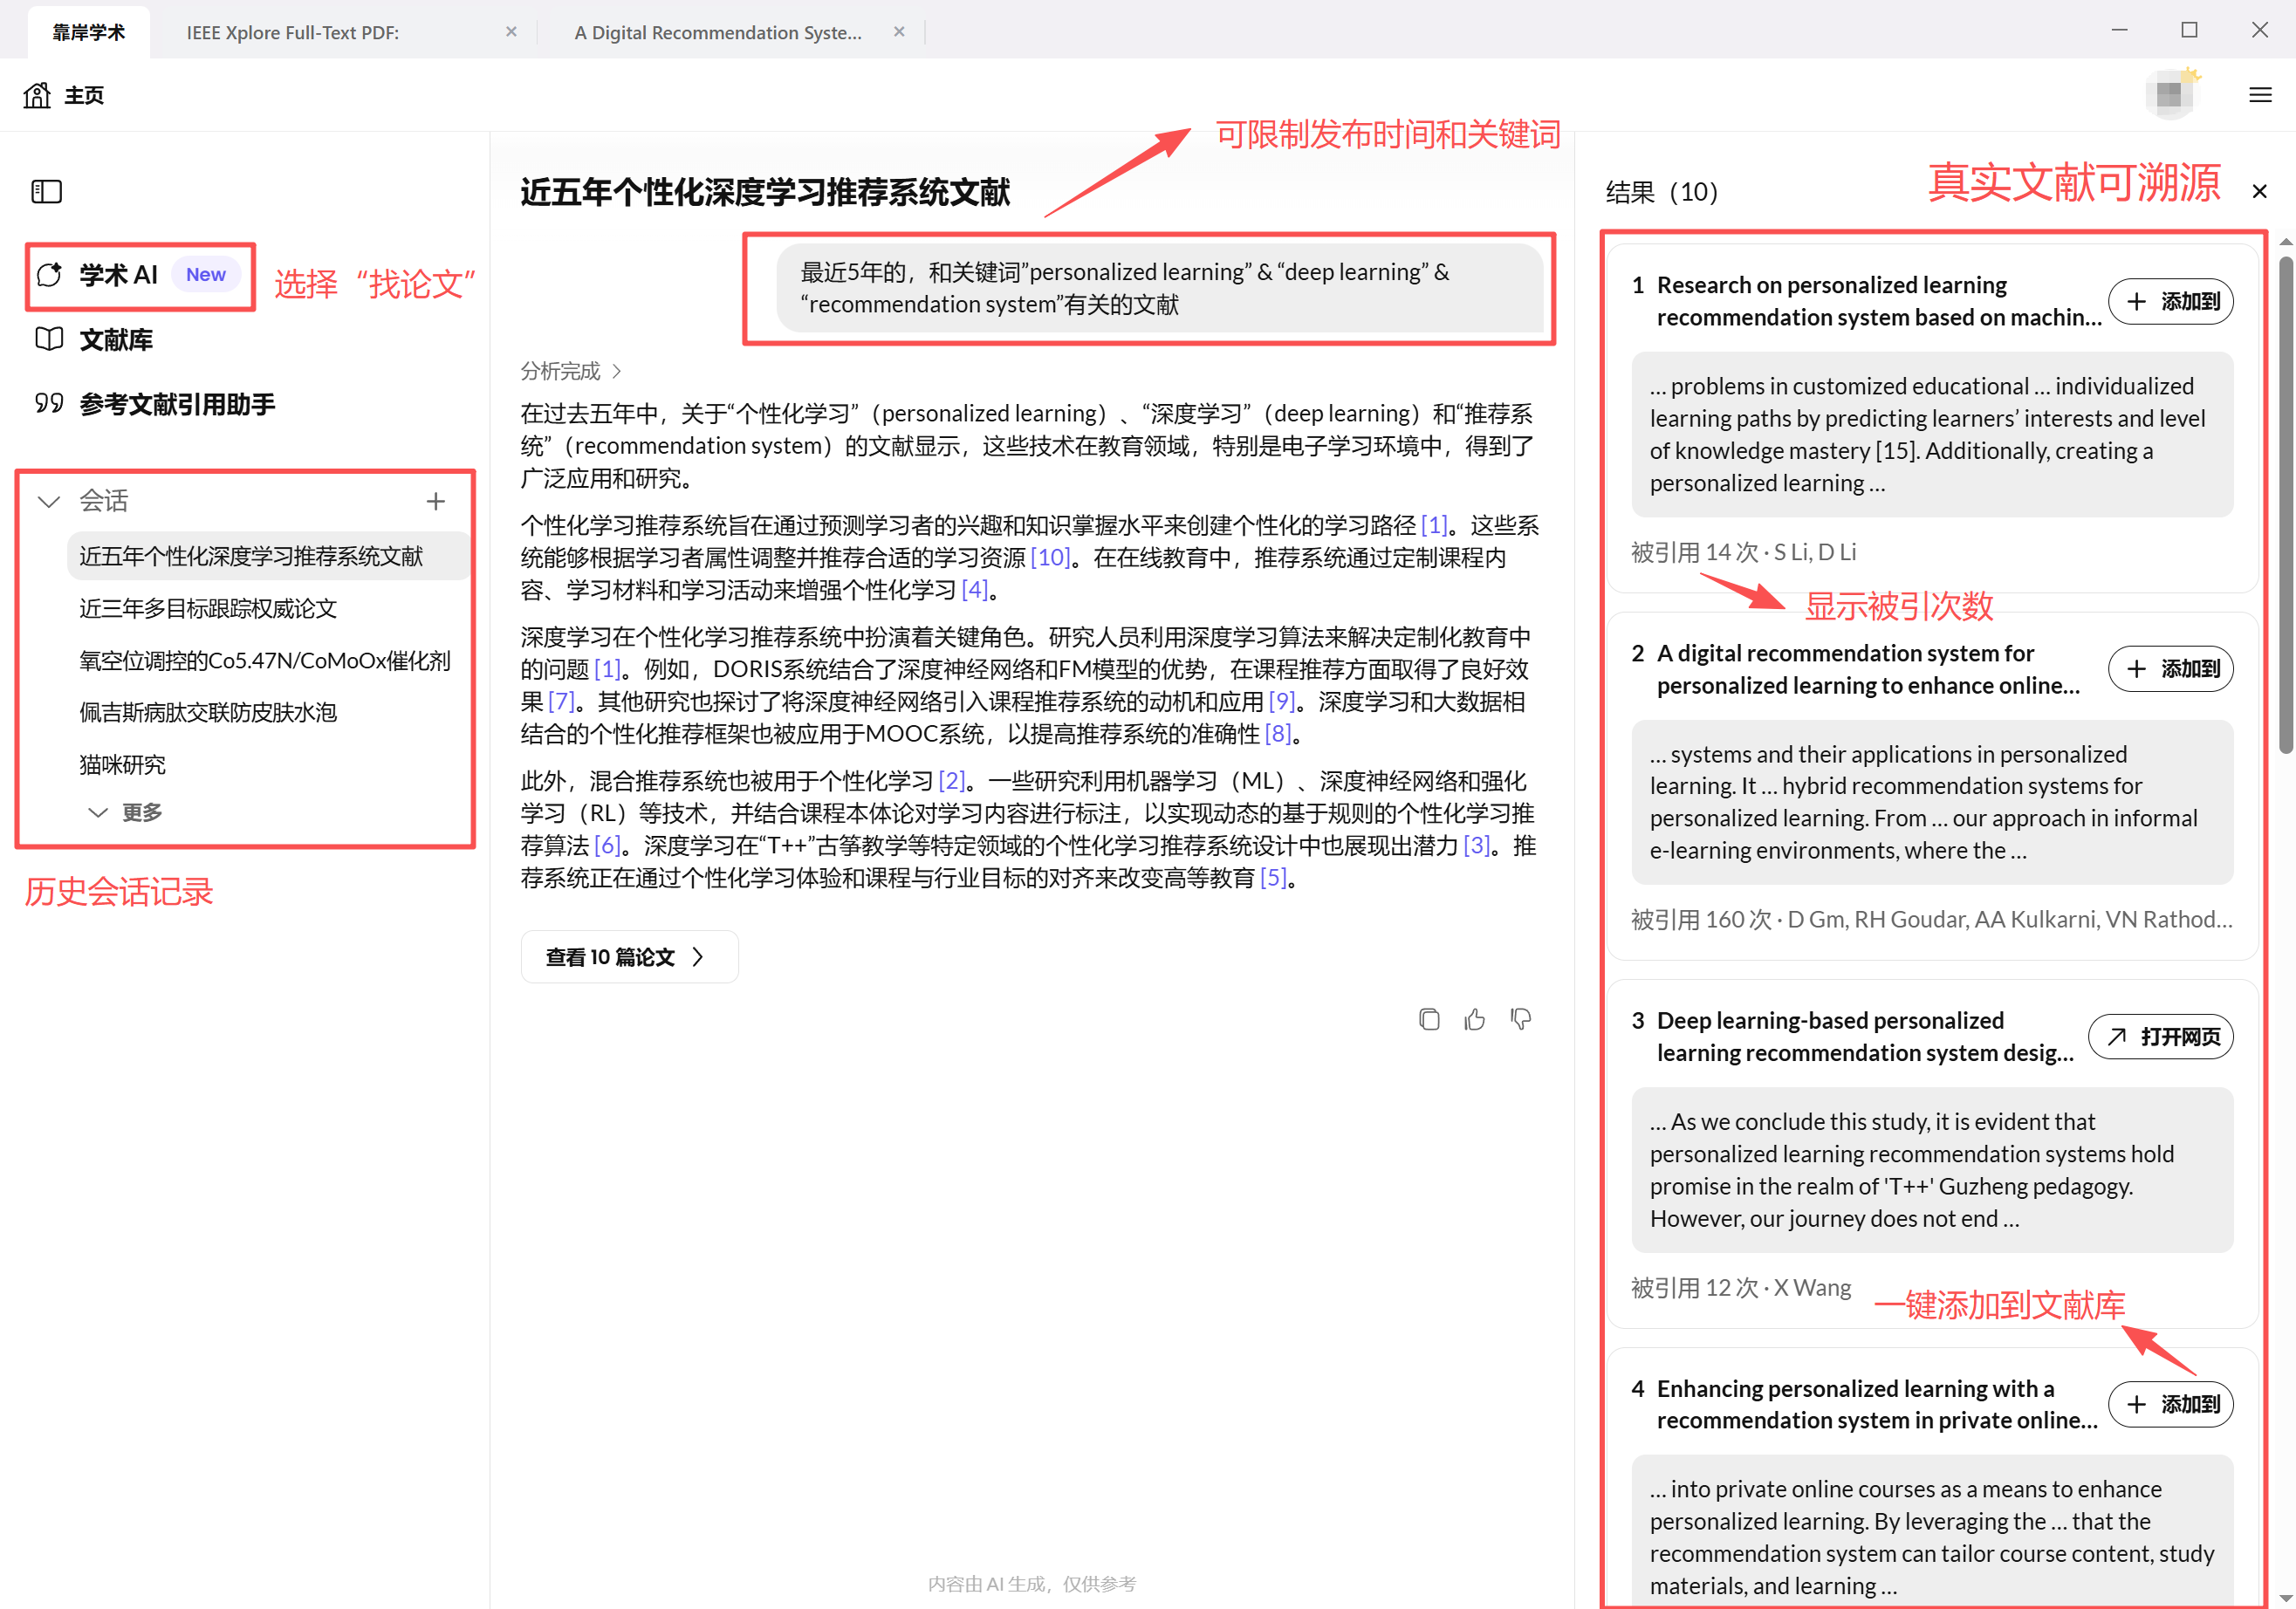Viewport: 2296px width, 1609px height.
Task: Click citation link [9] in the answer
Action: pos(1281,701)
